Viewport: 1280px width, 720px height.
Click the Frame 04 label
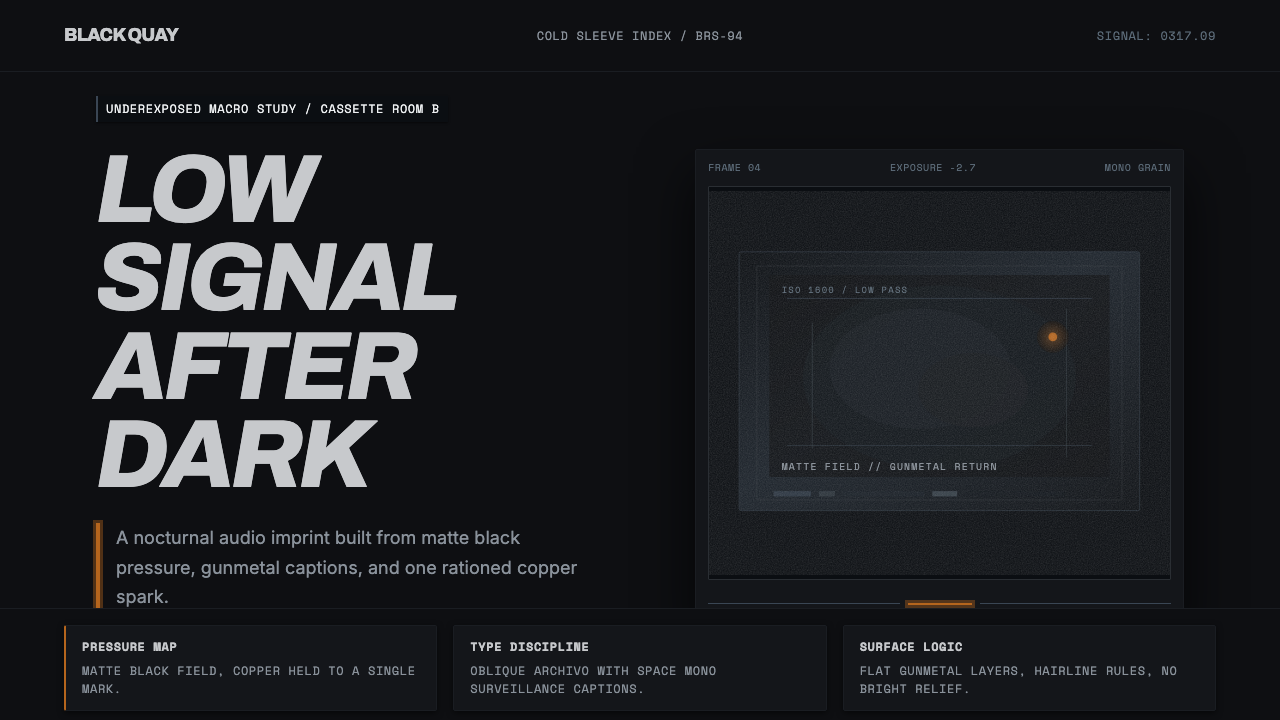[734, 168]
